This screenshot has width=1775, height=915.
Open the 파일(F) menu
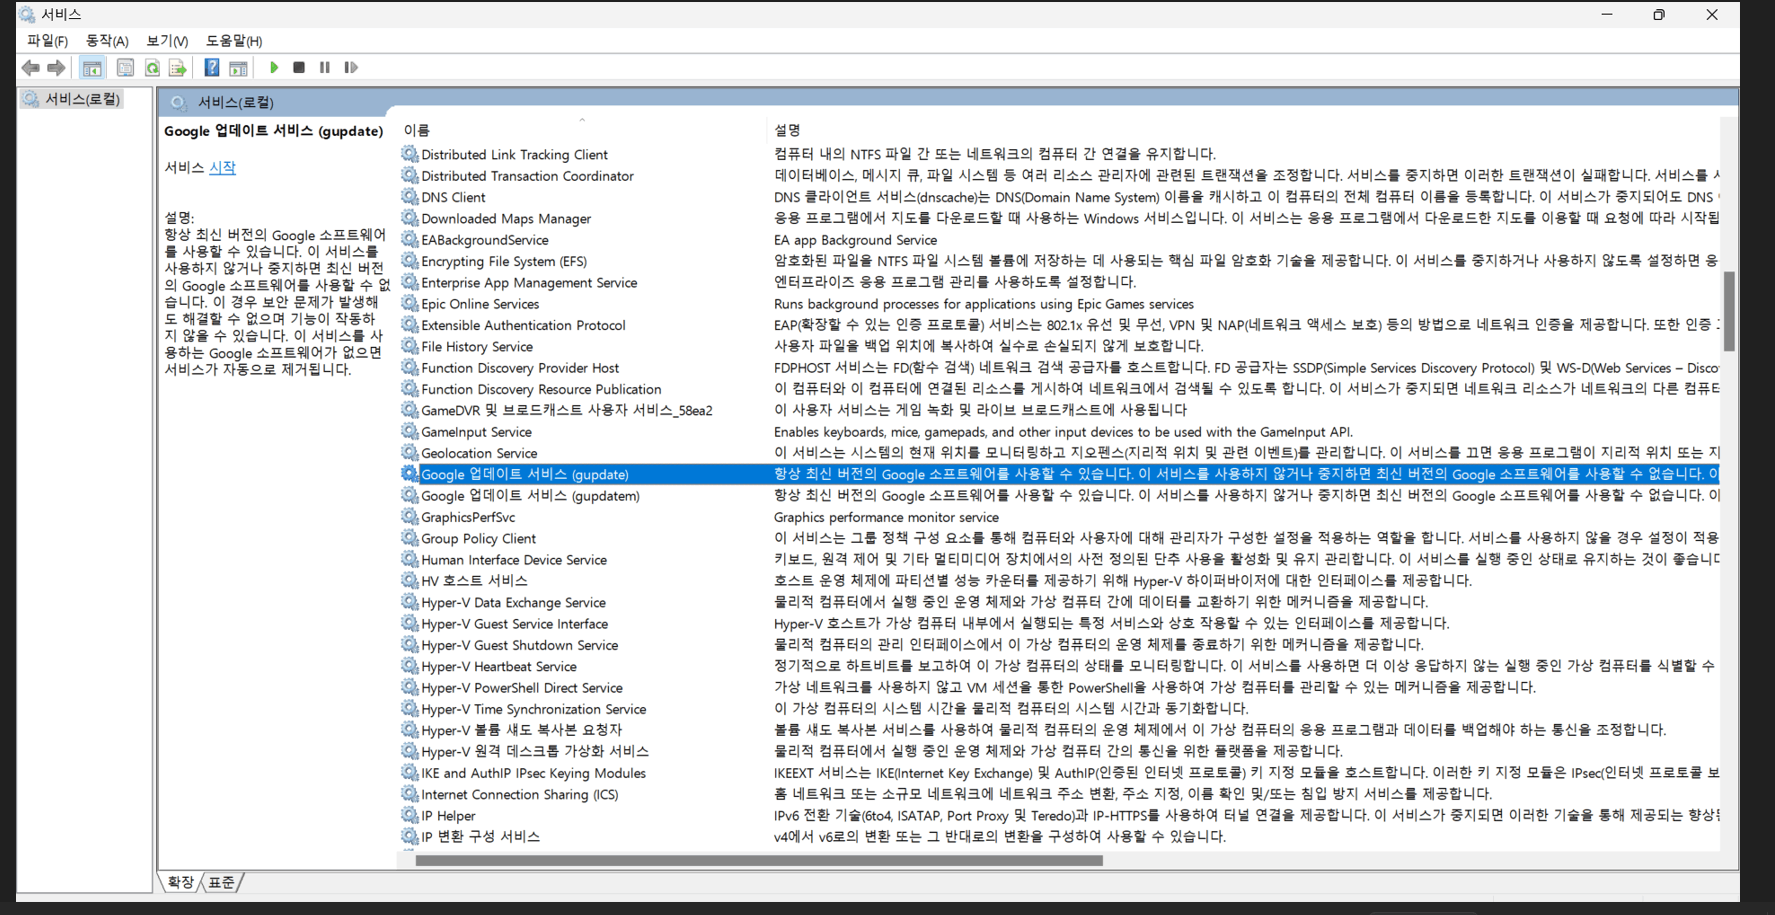[47, 41]
